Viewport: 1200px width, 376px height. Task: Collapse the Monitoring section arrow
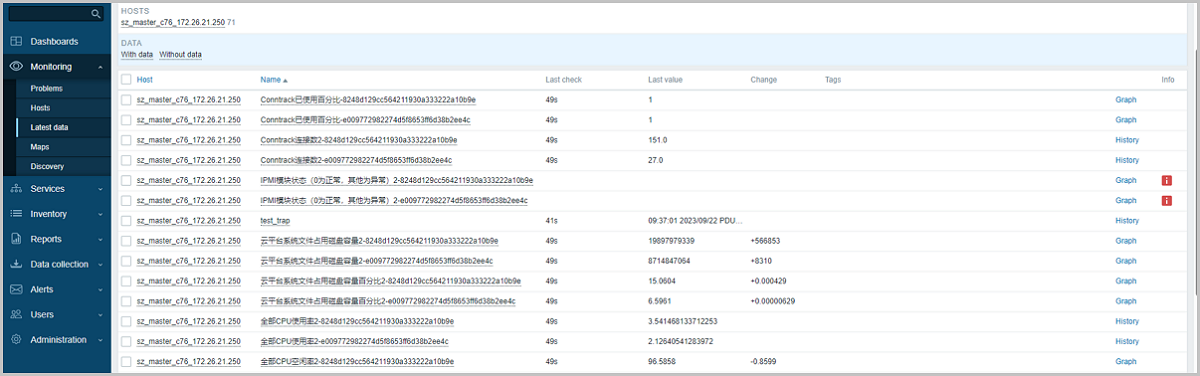pos(101,67)
